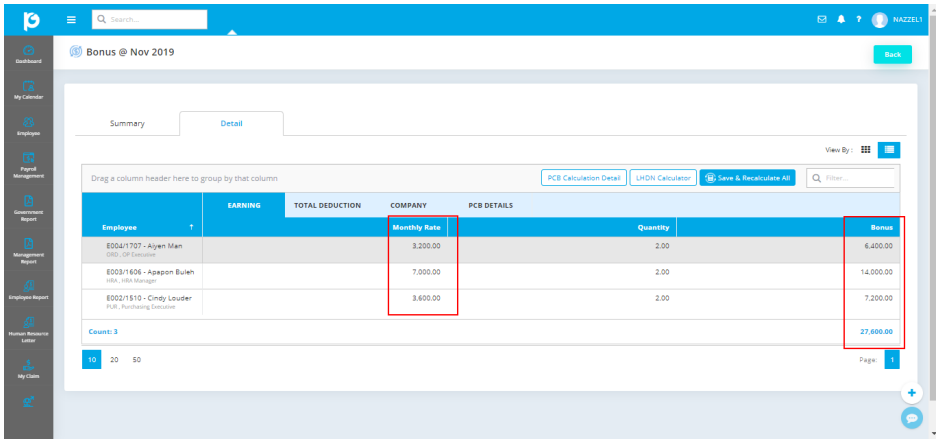The width and height of the screenshot is (946, 445).
Task: Switch to the Summary tab
Action: (127, 124)
